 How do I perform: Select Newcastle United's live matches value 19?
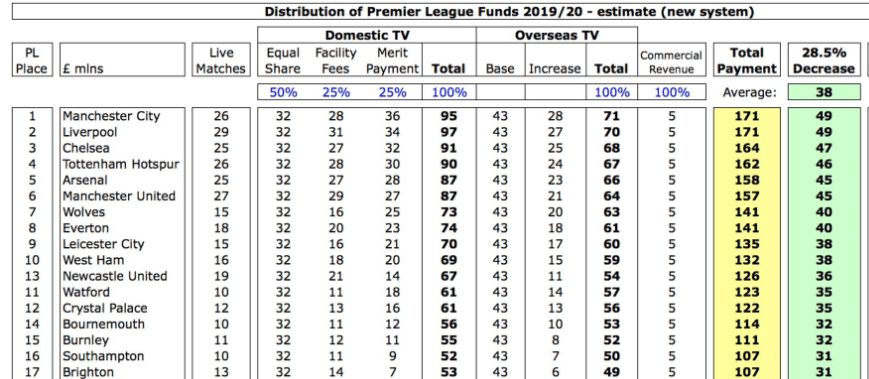221,276
